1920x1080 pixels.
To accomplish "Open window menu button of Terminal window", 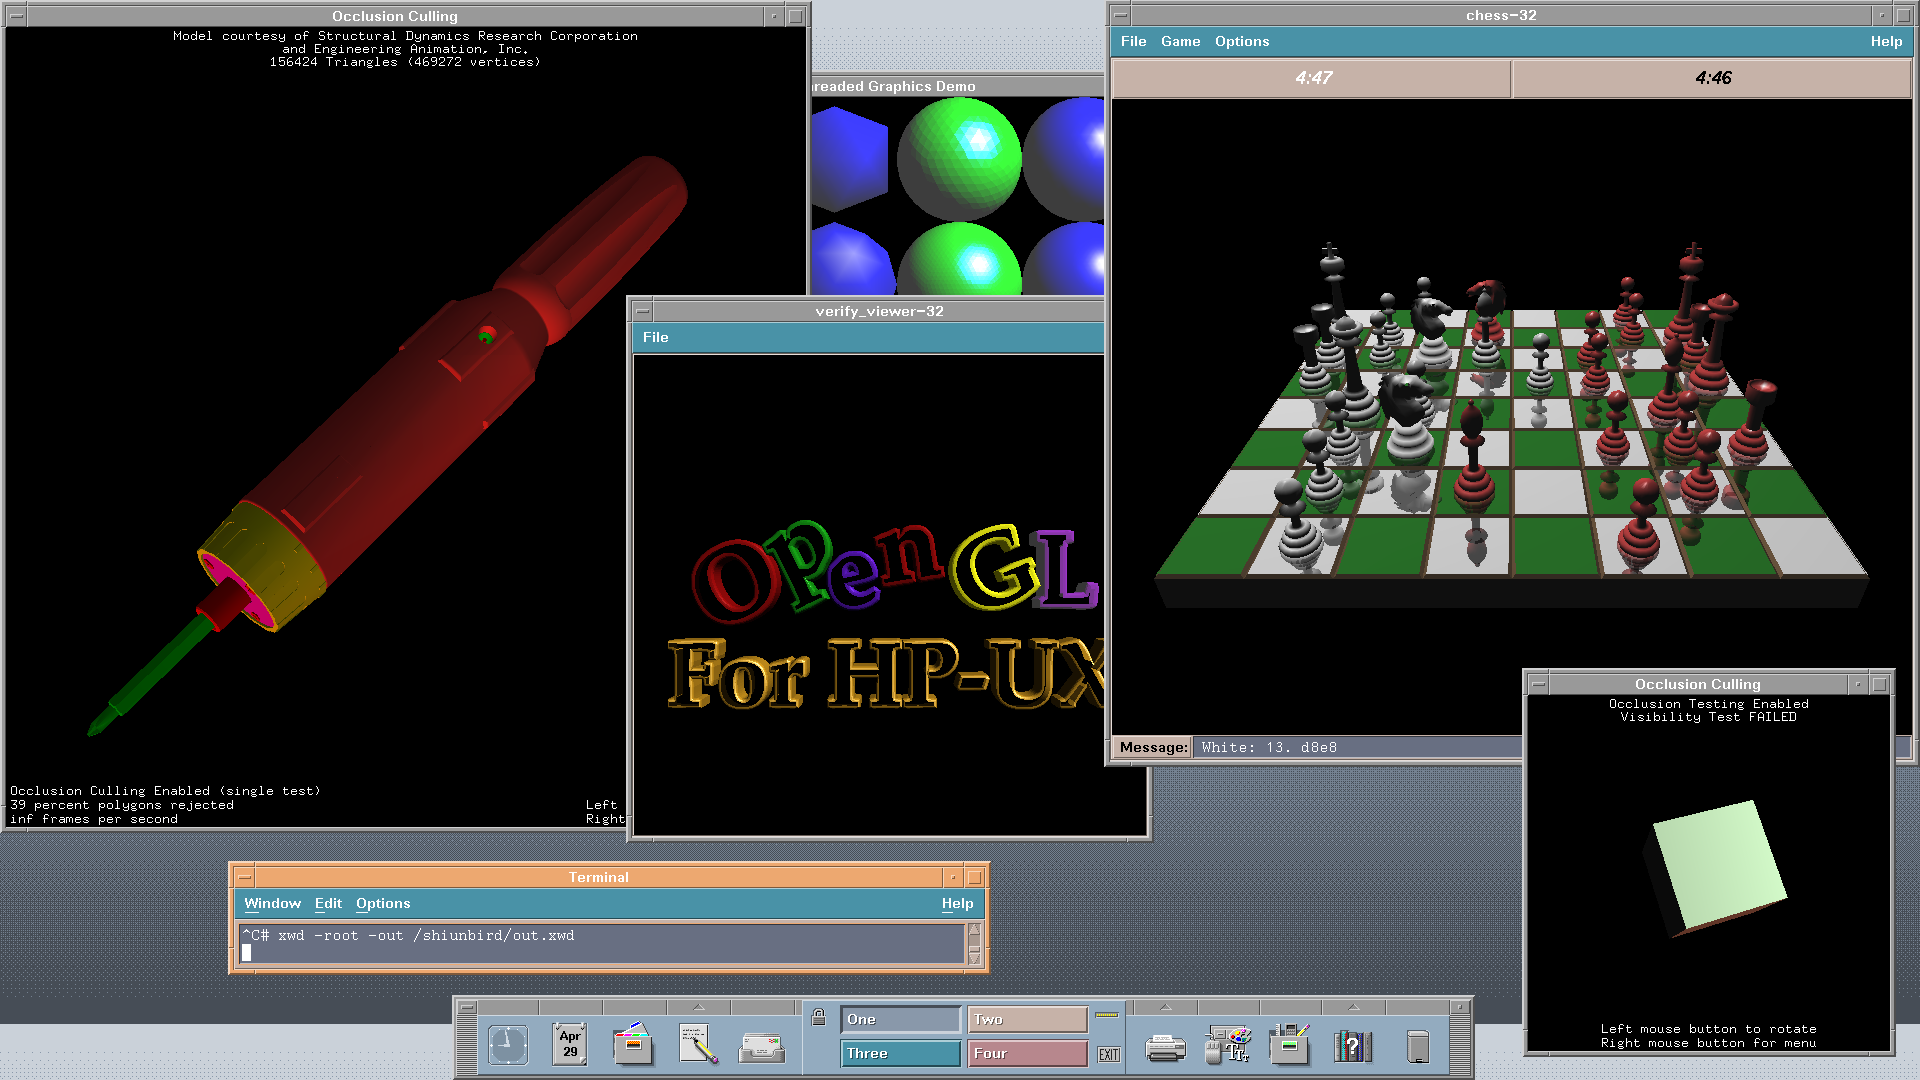I will [x=245, y=877].
